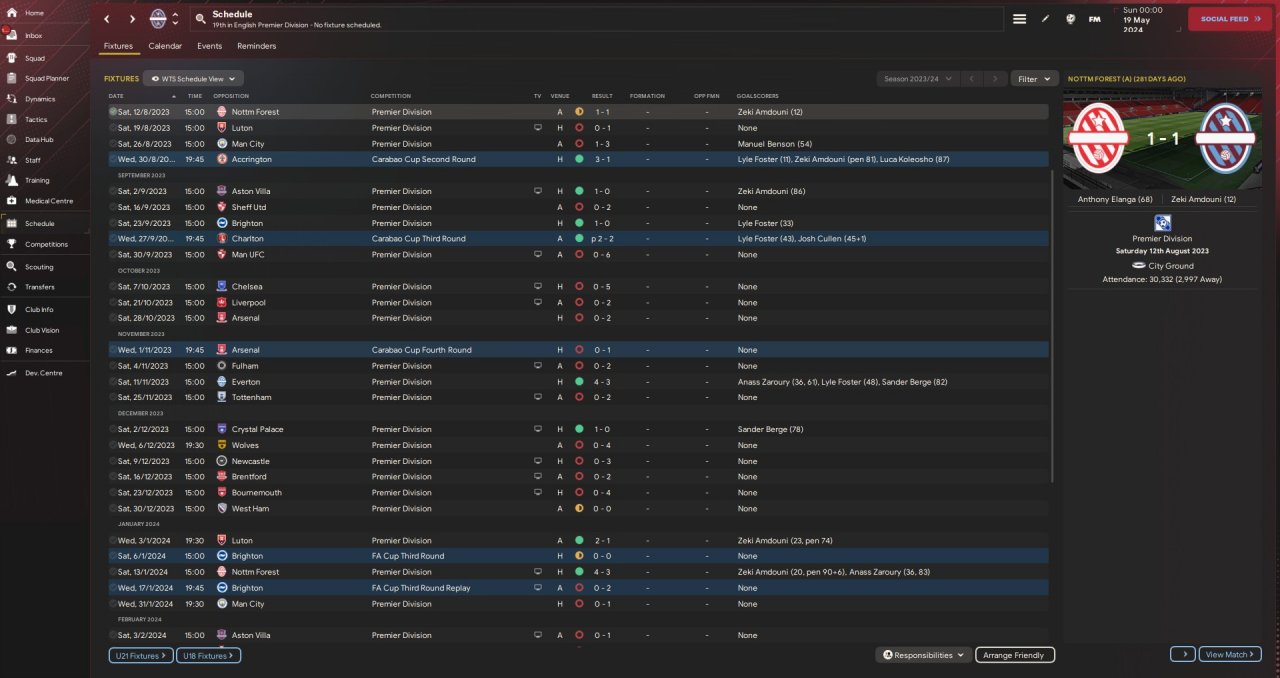1280x678 pixels.
Task: Go forward with the right navigation arrow
Action: (x=132, y=19)
